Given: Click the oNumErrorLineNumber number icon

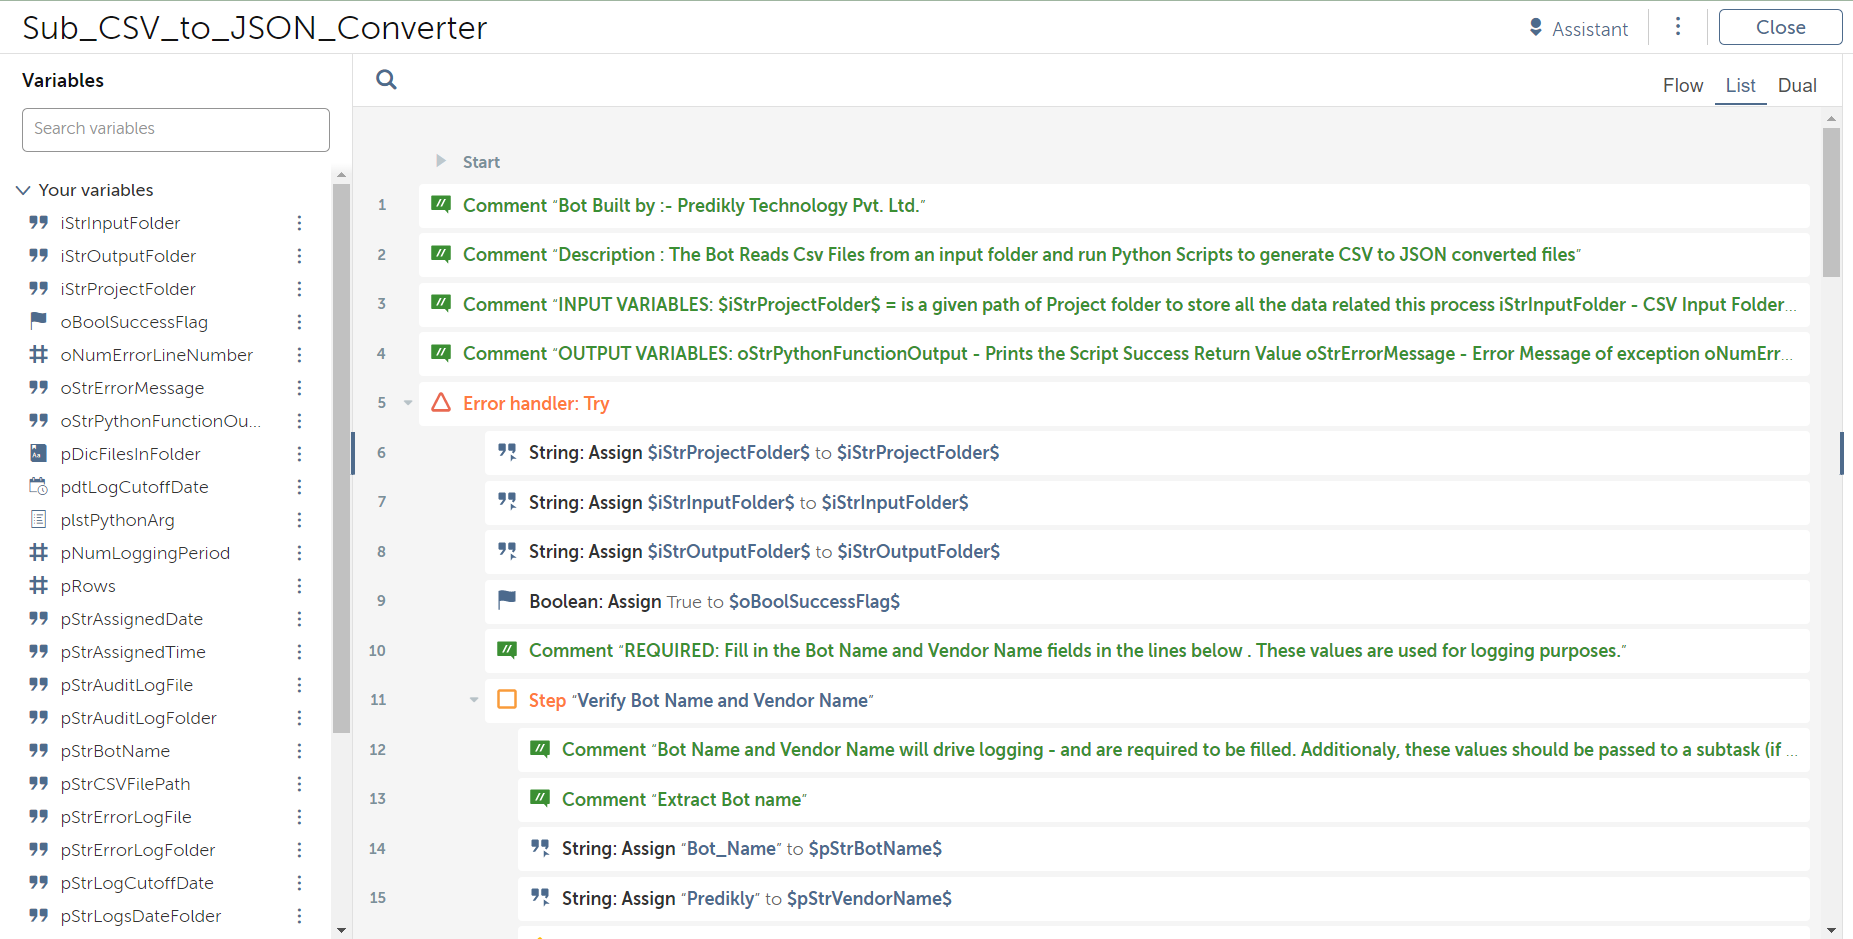Looking at the screenshot, I should (x=39, y=354).
